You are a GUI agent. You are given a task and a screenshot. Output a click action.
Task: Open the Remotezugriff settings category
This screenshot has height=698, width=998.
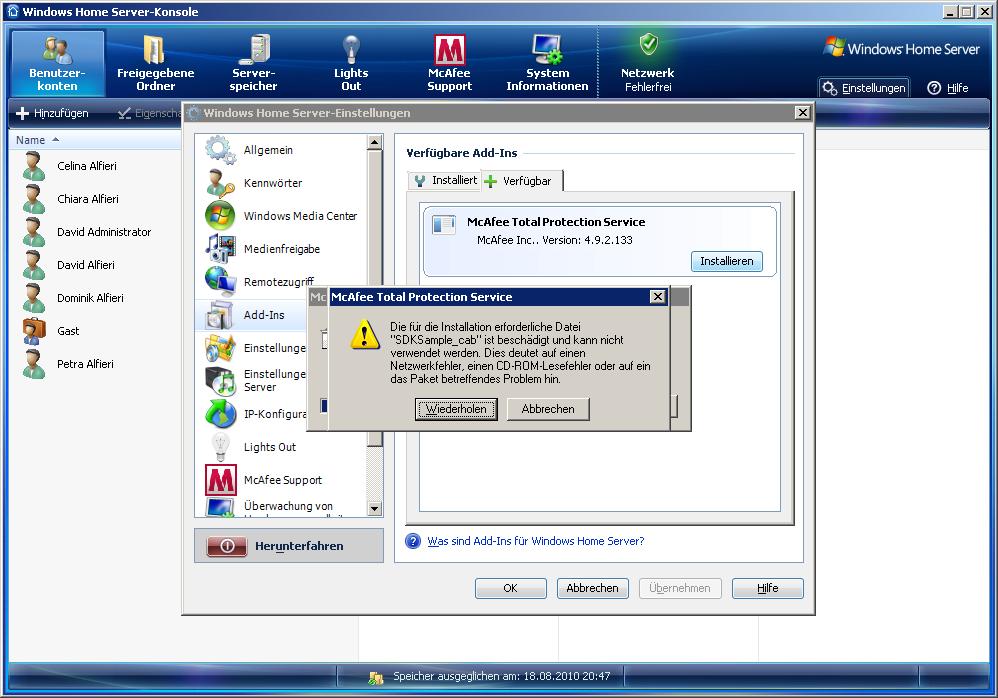coord(281,282)
